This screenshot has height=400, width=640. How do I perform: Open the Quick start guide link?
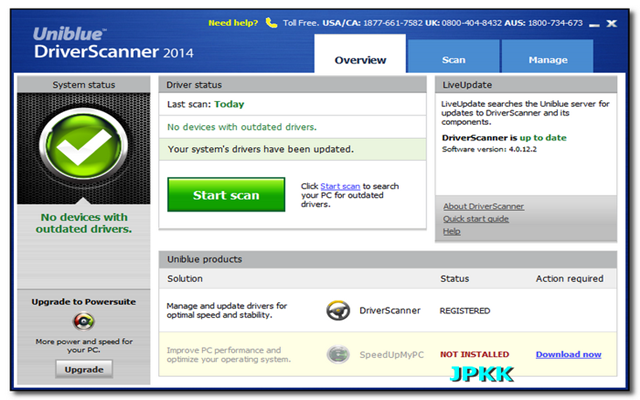tap(476, 219)
